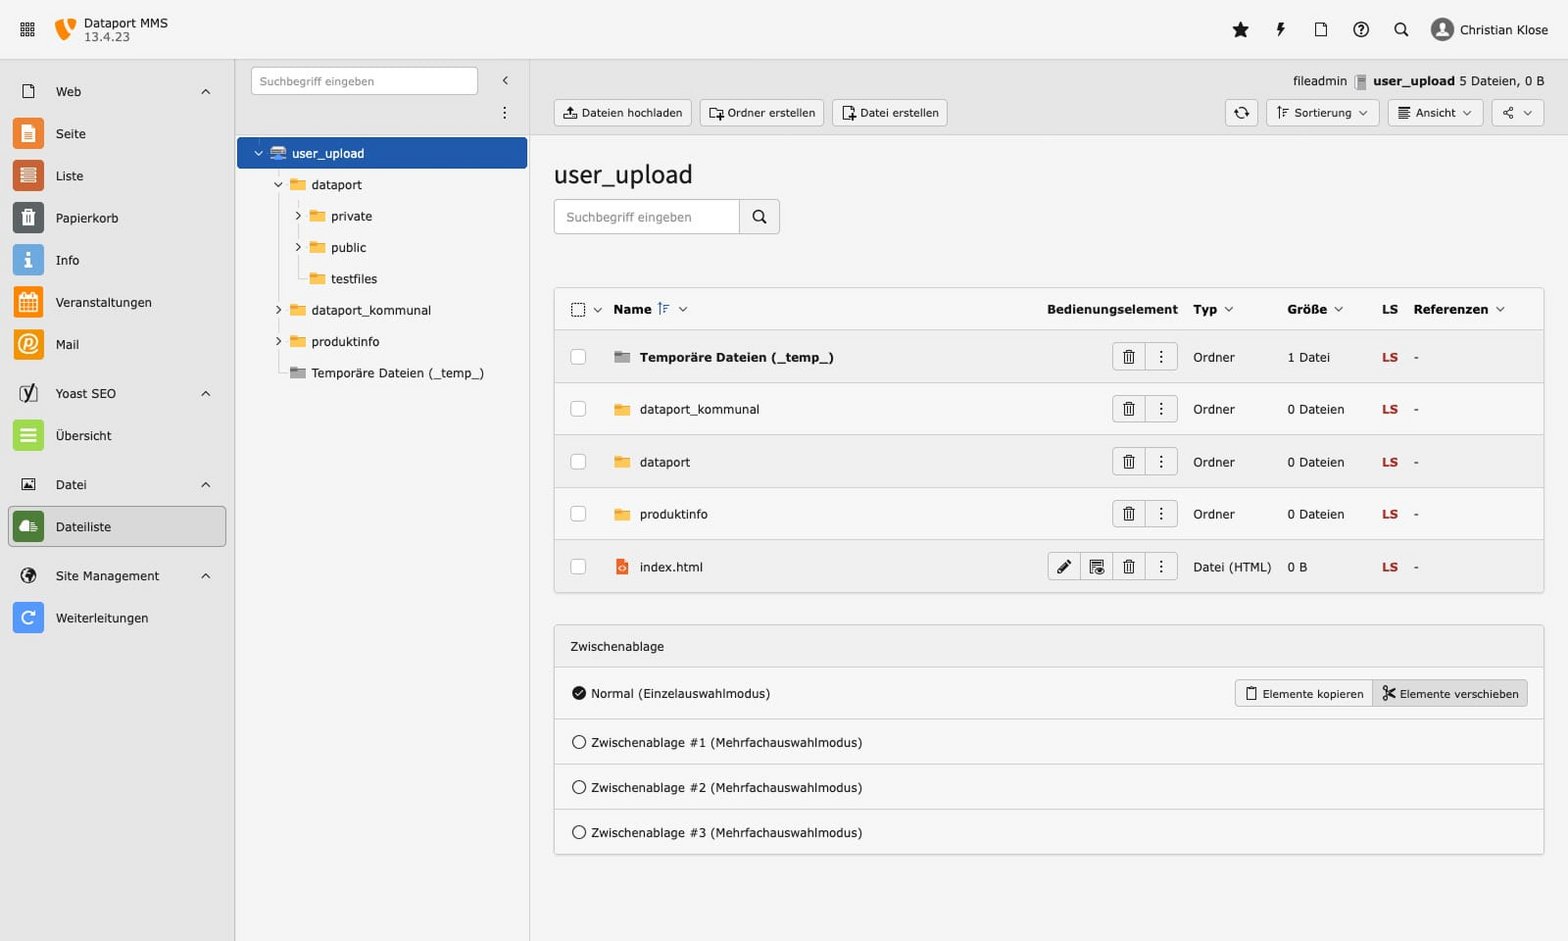Open the help question mark icon
This screenshot has height=941, width=1568.
1360,30
